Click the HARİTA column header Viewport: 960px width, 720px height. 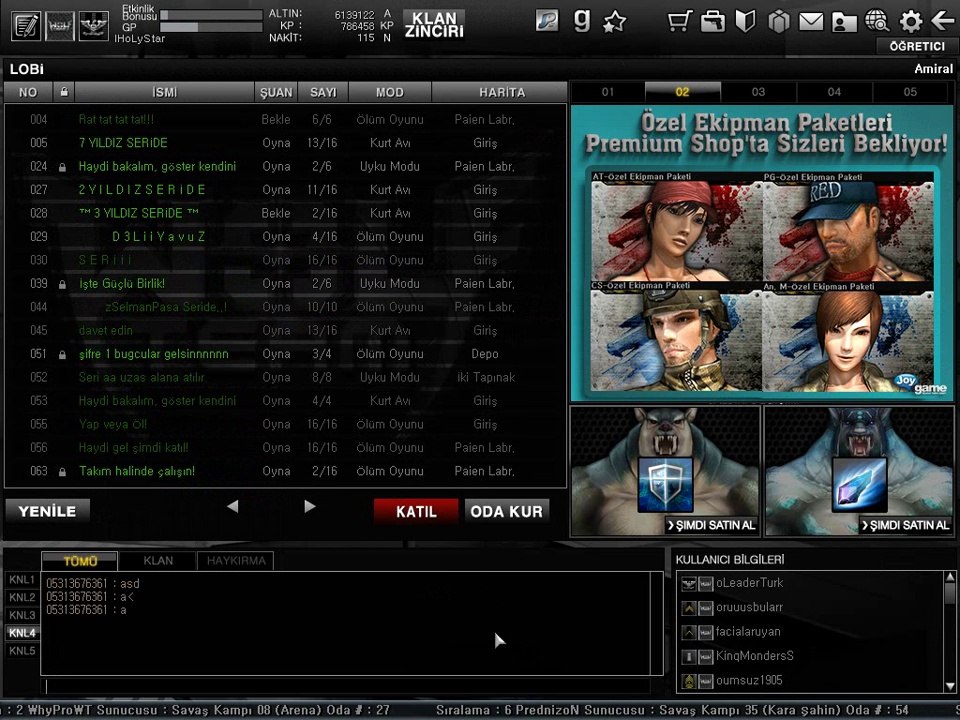click(x=501, y=92)
